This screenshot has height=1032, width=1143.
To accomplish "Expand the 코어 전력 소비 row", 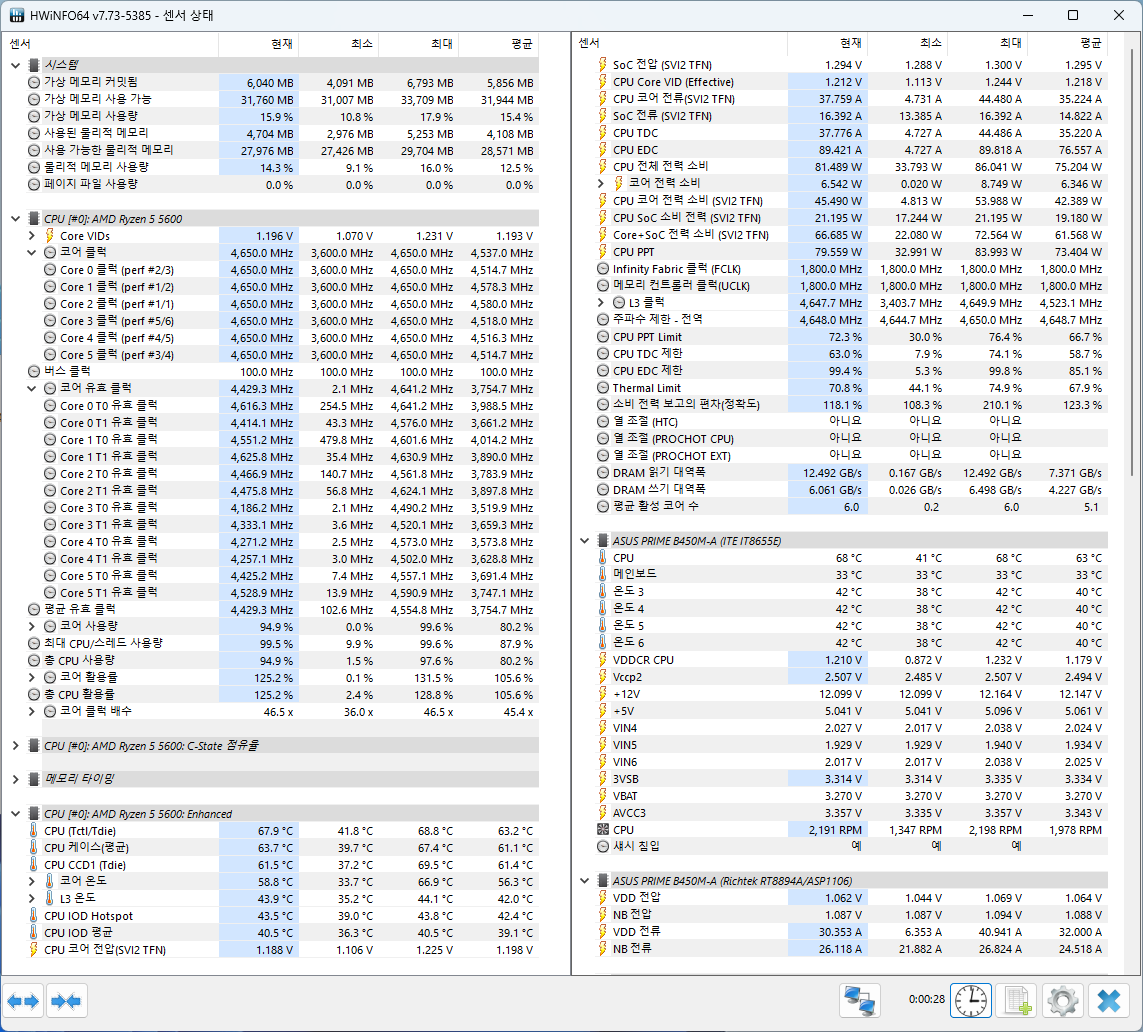I will click(601, 183).
